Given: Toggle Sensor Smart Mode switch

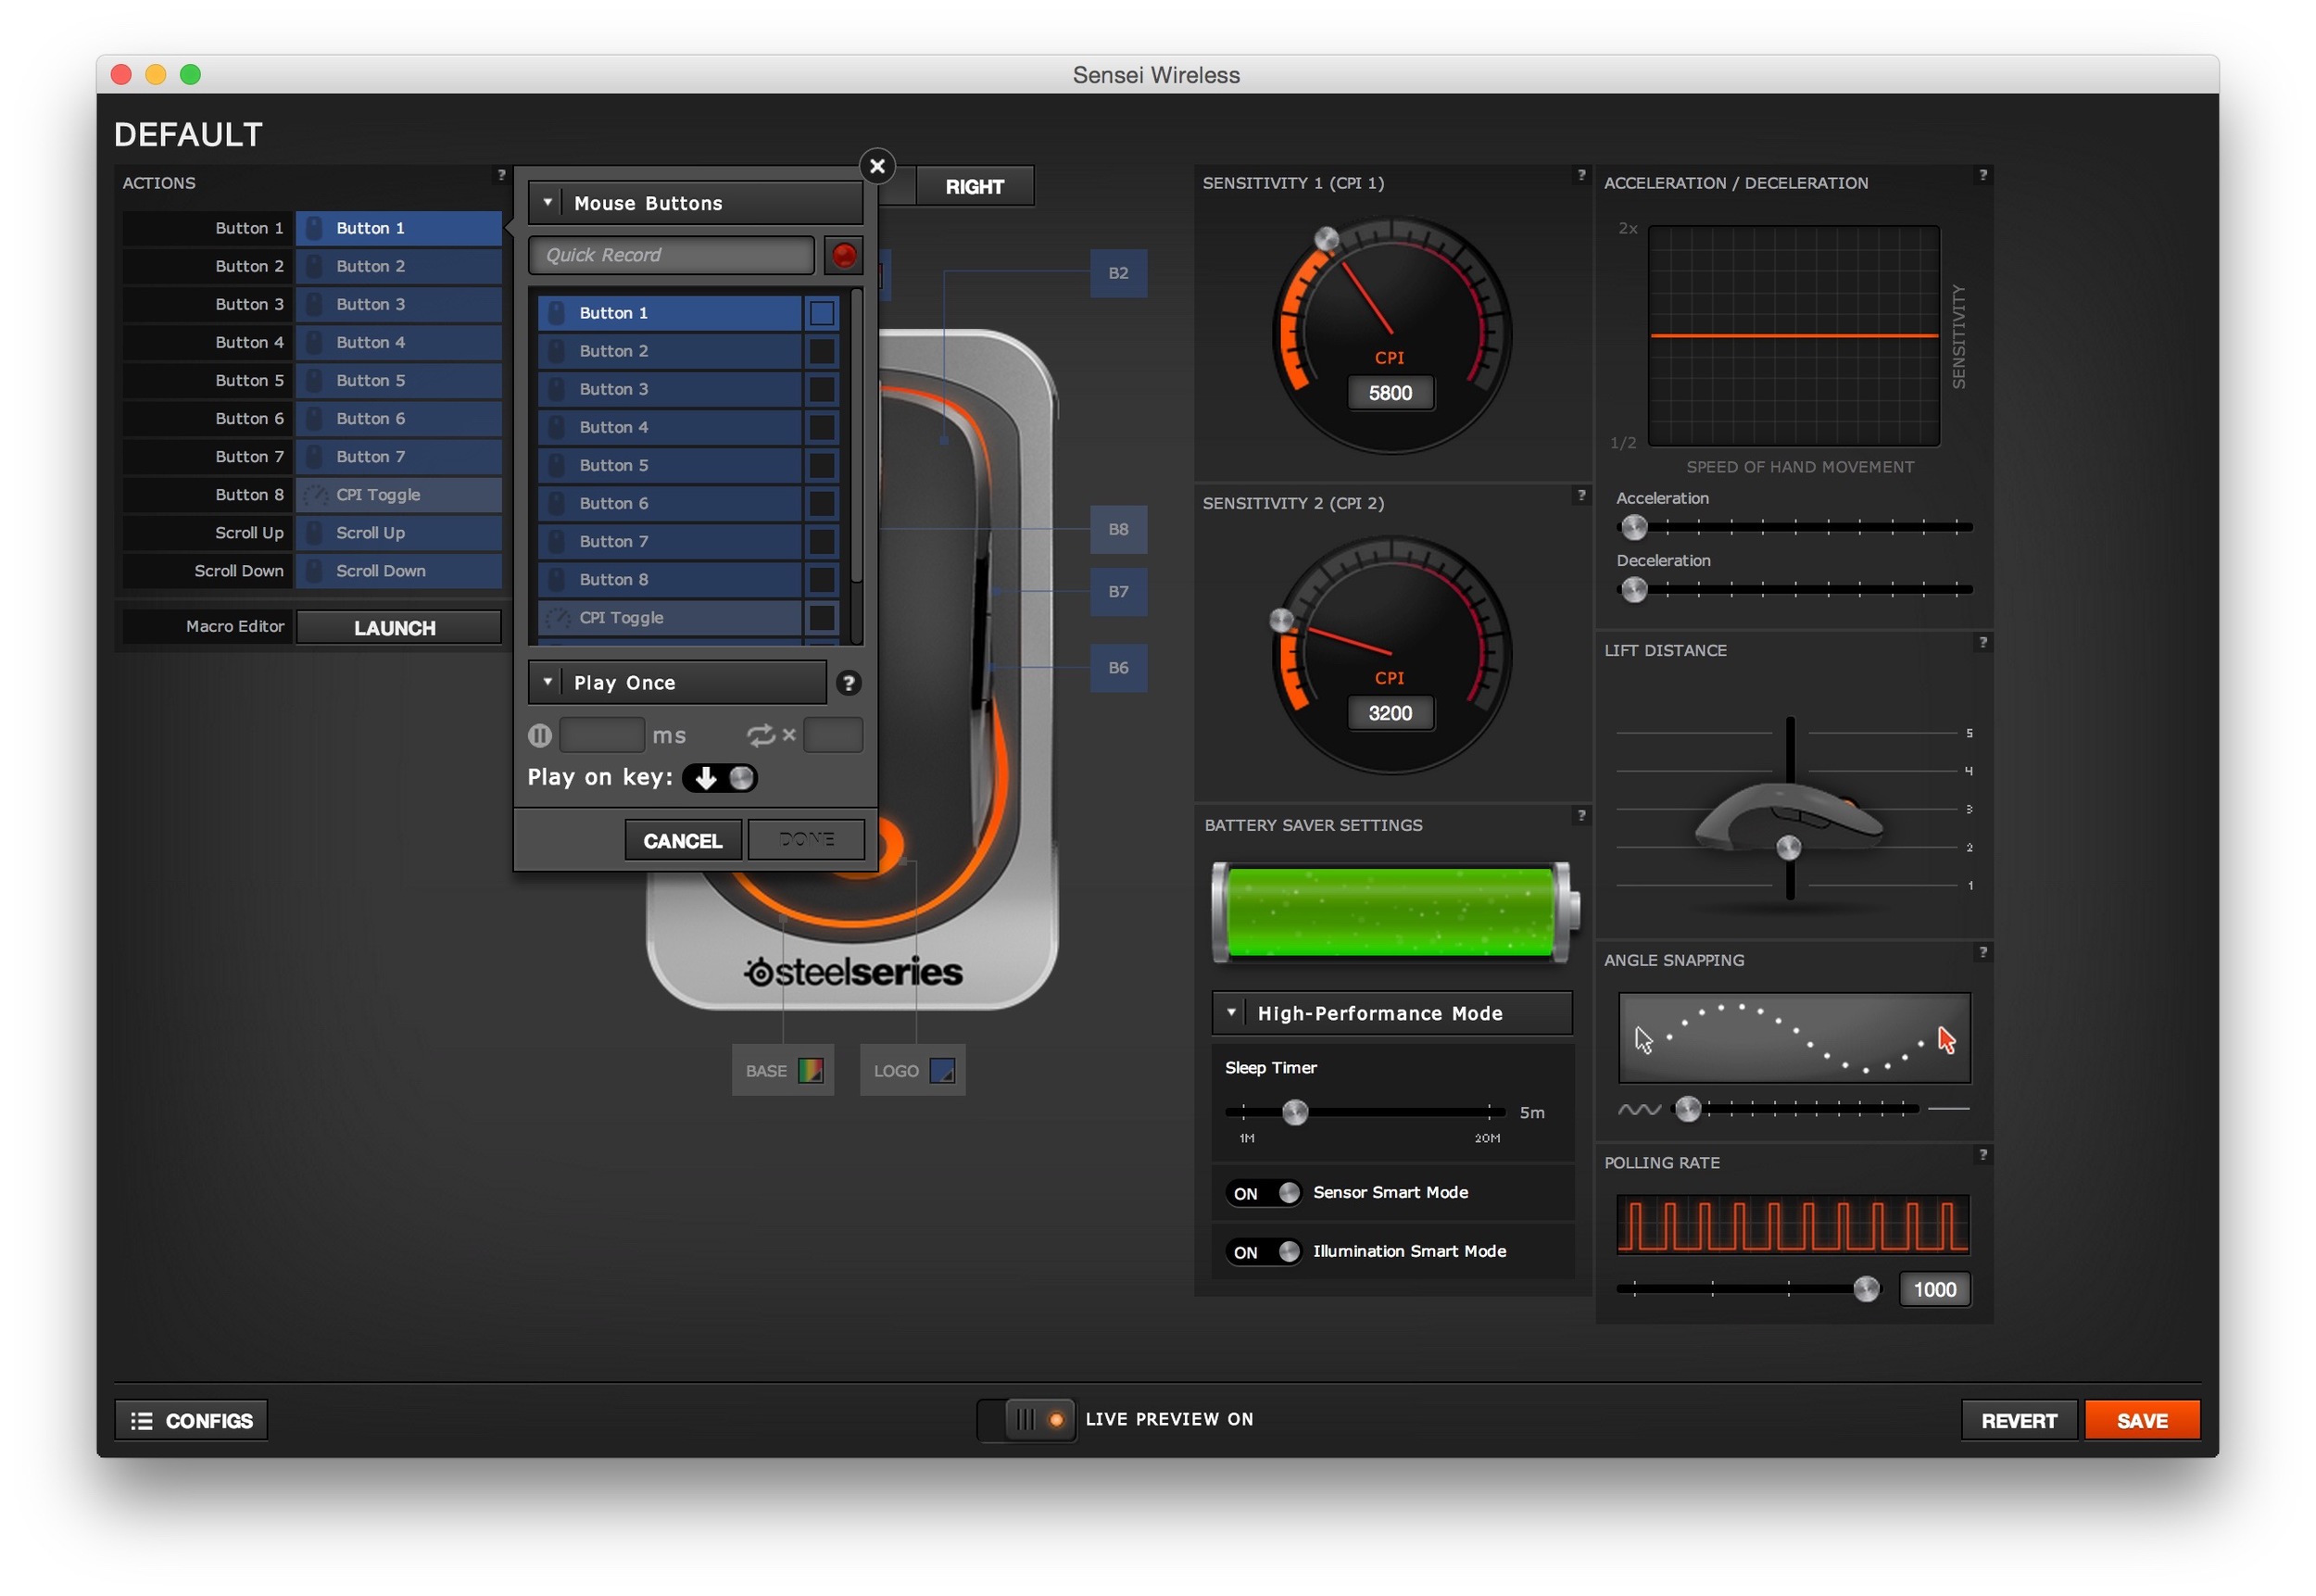Looking at the screenshot, I should point(1264,1193).
